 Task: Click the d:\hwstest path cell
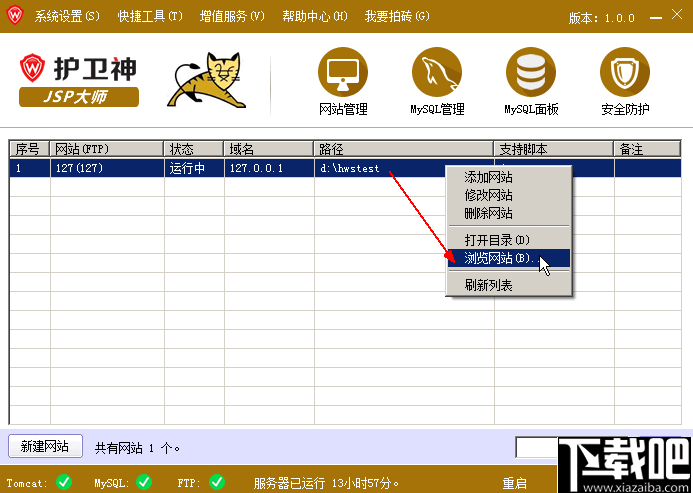[380, 168]
